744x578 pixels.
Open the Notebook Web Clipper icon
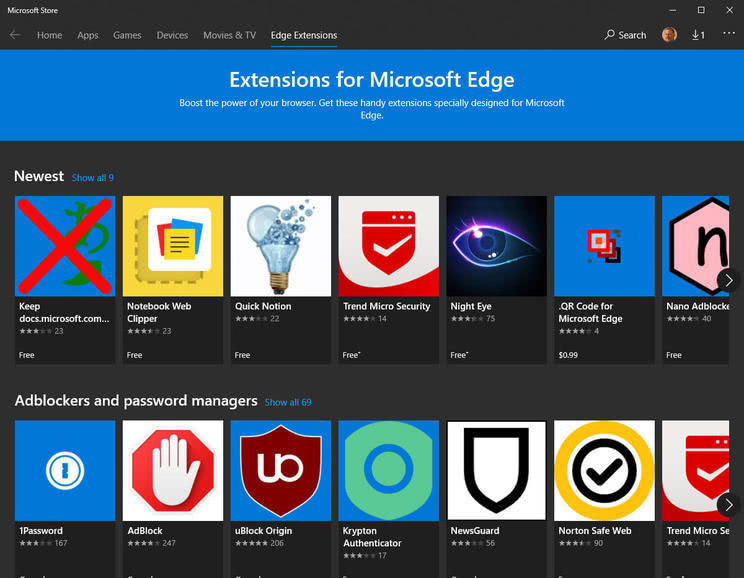click(x=172, y=246)
